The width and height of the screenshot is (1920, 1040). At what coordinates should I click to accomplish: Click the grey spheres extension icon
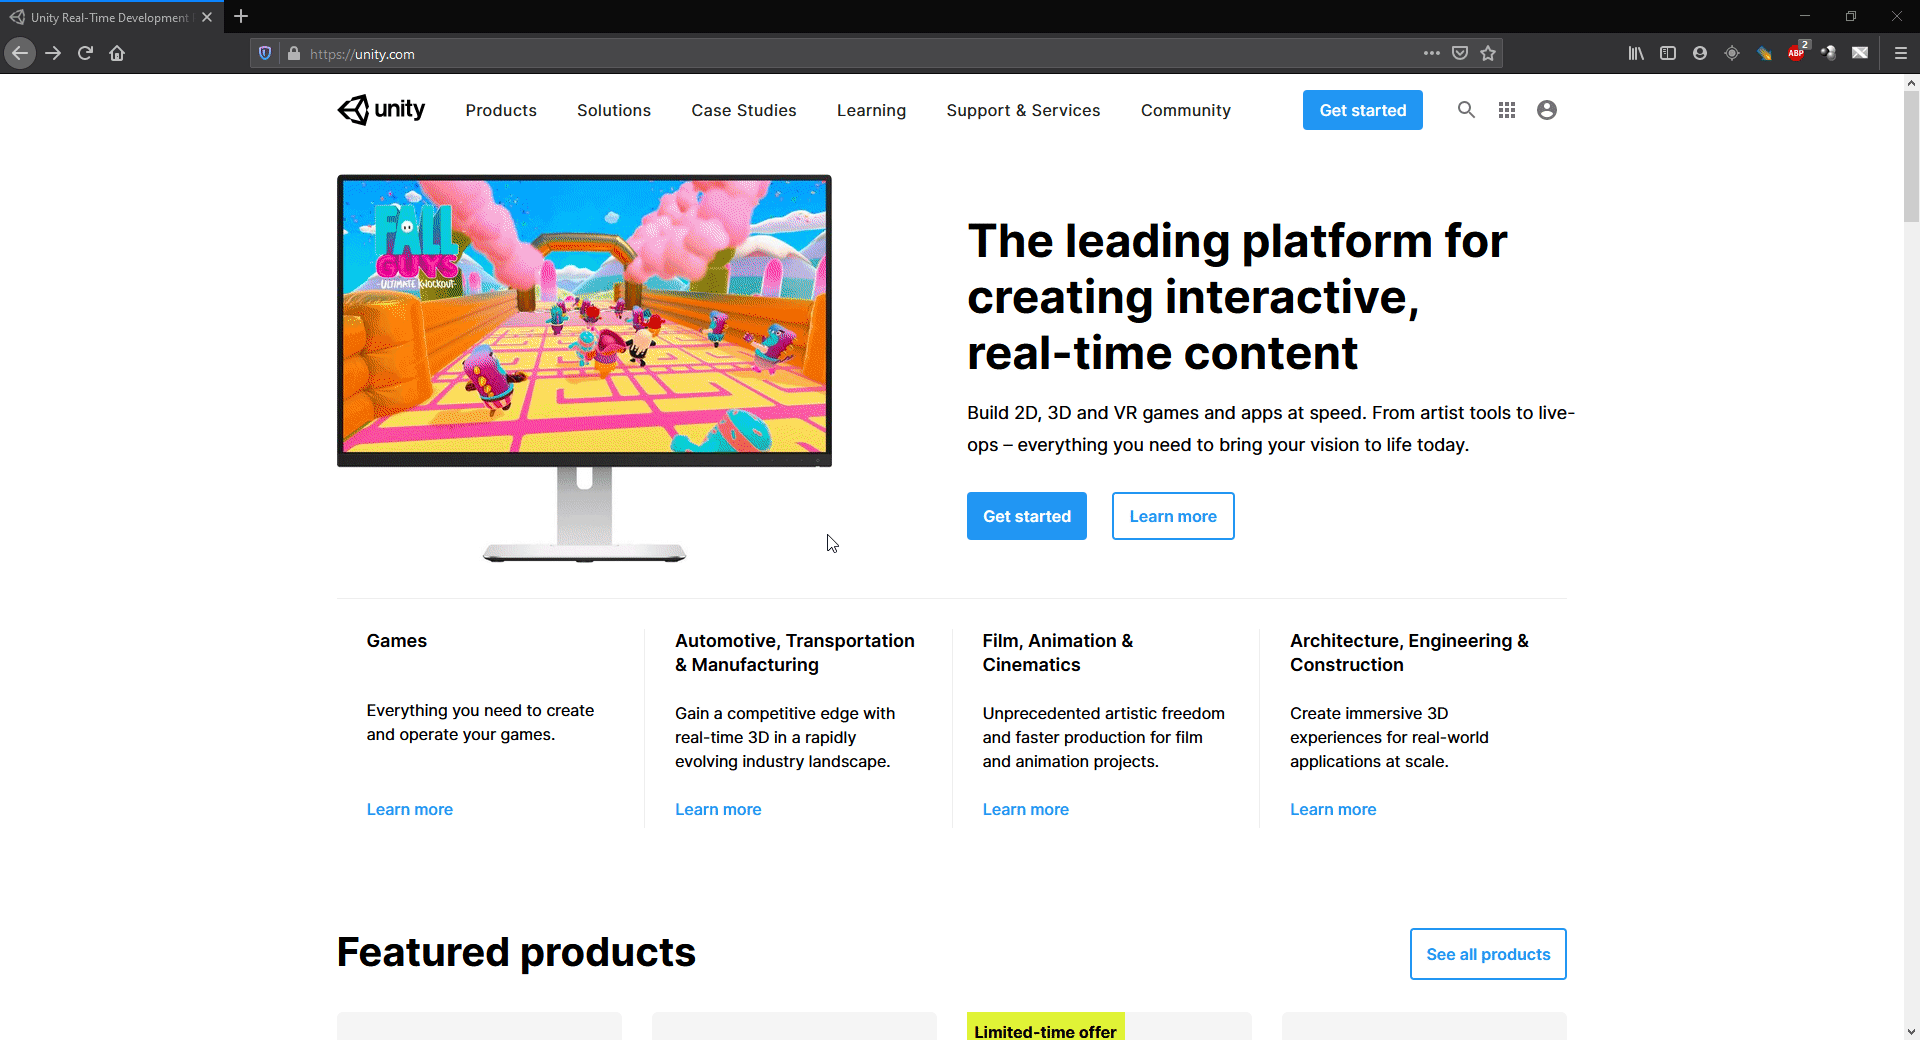pyautogui.click(x=1828, y=53)
